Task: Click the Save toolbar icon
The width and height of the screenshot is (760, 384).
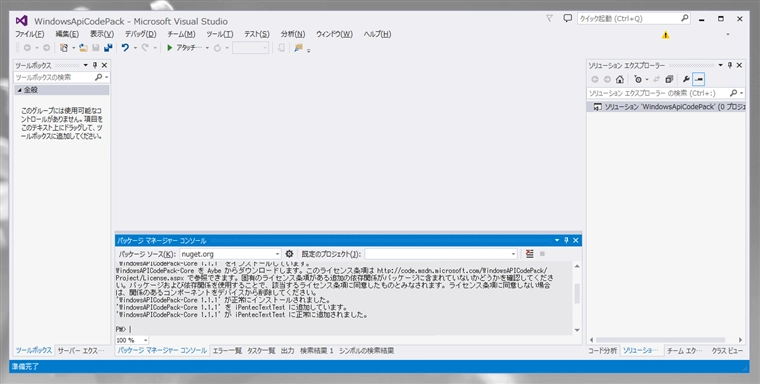Action: (96, 48)
